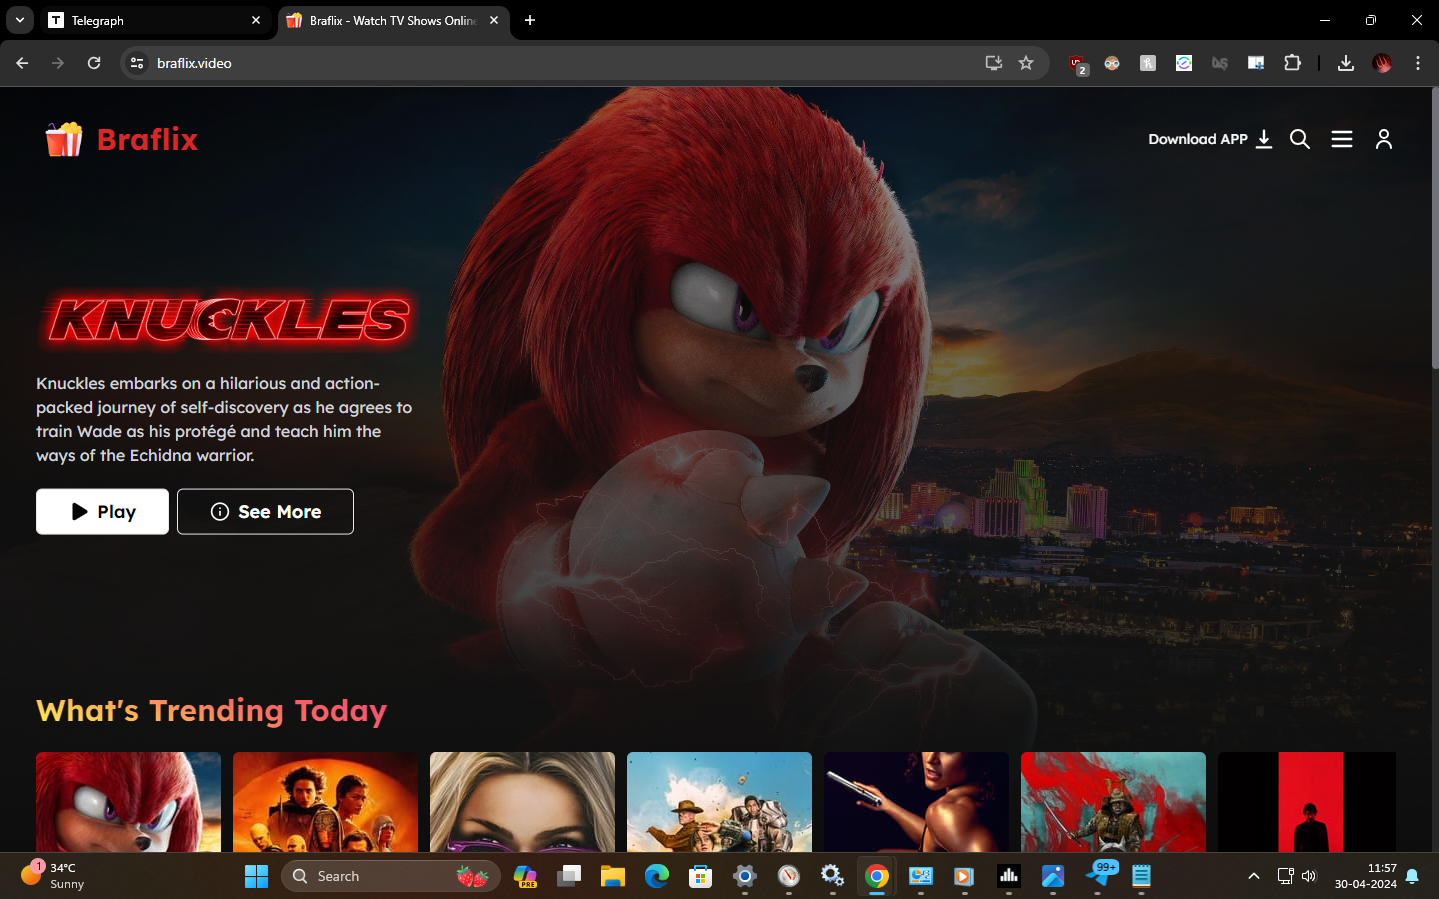1439x899 pixels.
Task: Play the Knuckles show
Action: point(102,511)
